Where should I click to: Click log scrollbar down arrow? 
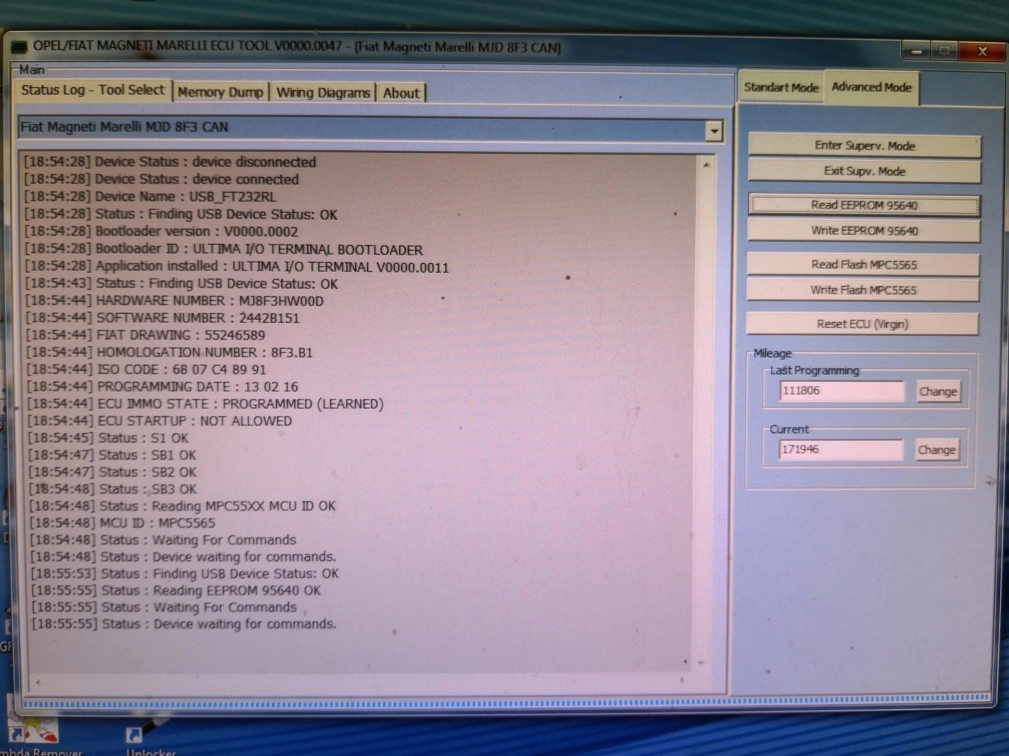point(701,662)
